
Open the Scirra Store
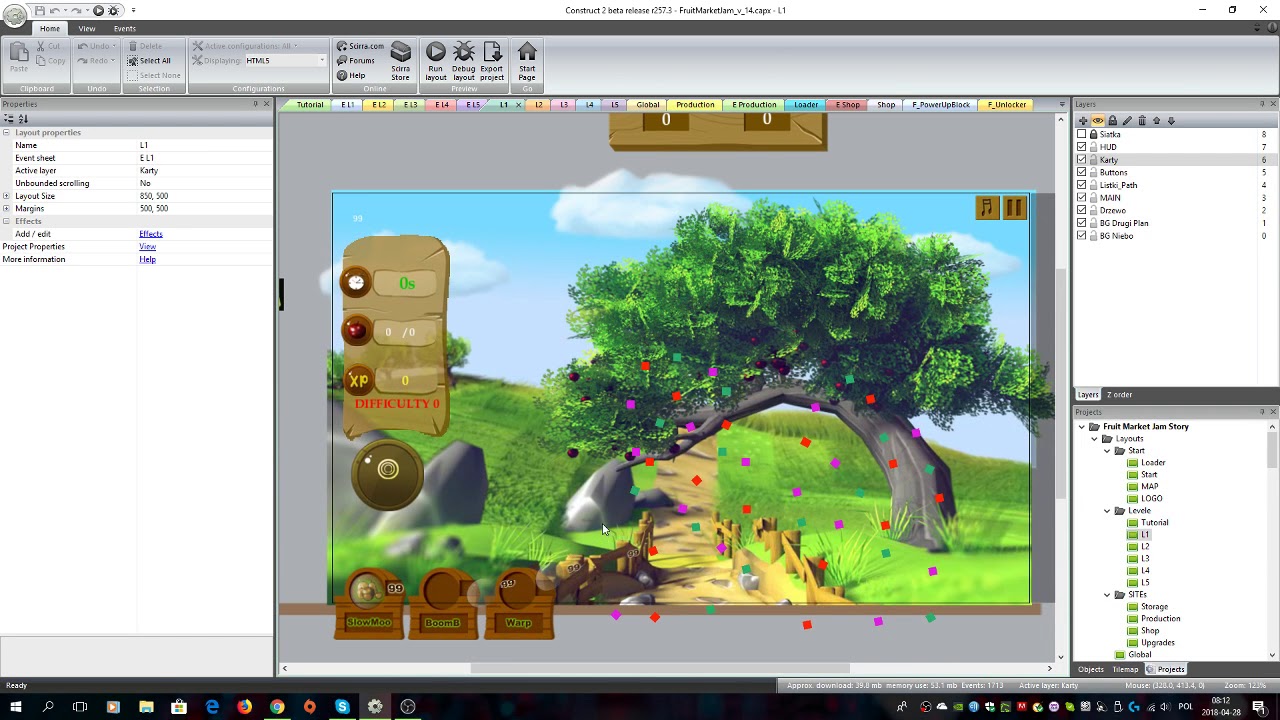[401, 62]
